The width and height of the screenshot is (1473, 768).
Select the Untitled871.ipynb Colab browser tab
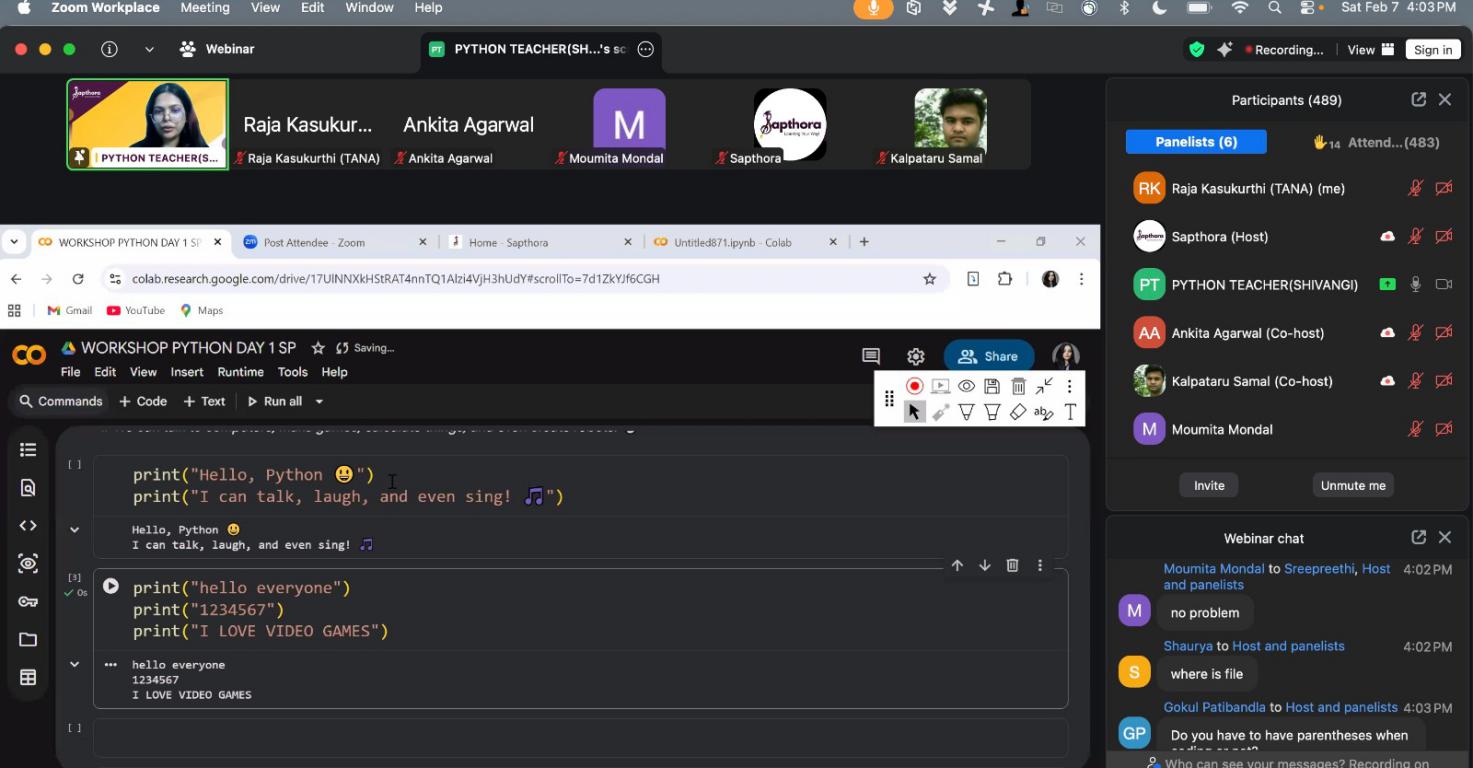[x=732, y=242]
